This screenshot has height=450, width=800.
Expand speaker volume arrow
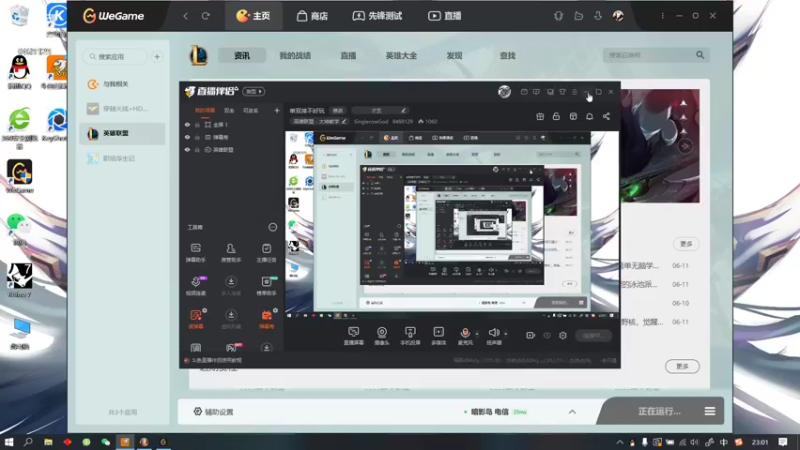click(x=506, y=334)
